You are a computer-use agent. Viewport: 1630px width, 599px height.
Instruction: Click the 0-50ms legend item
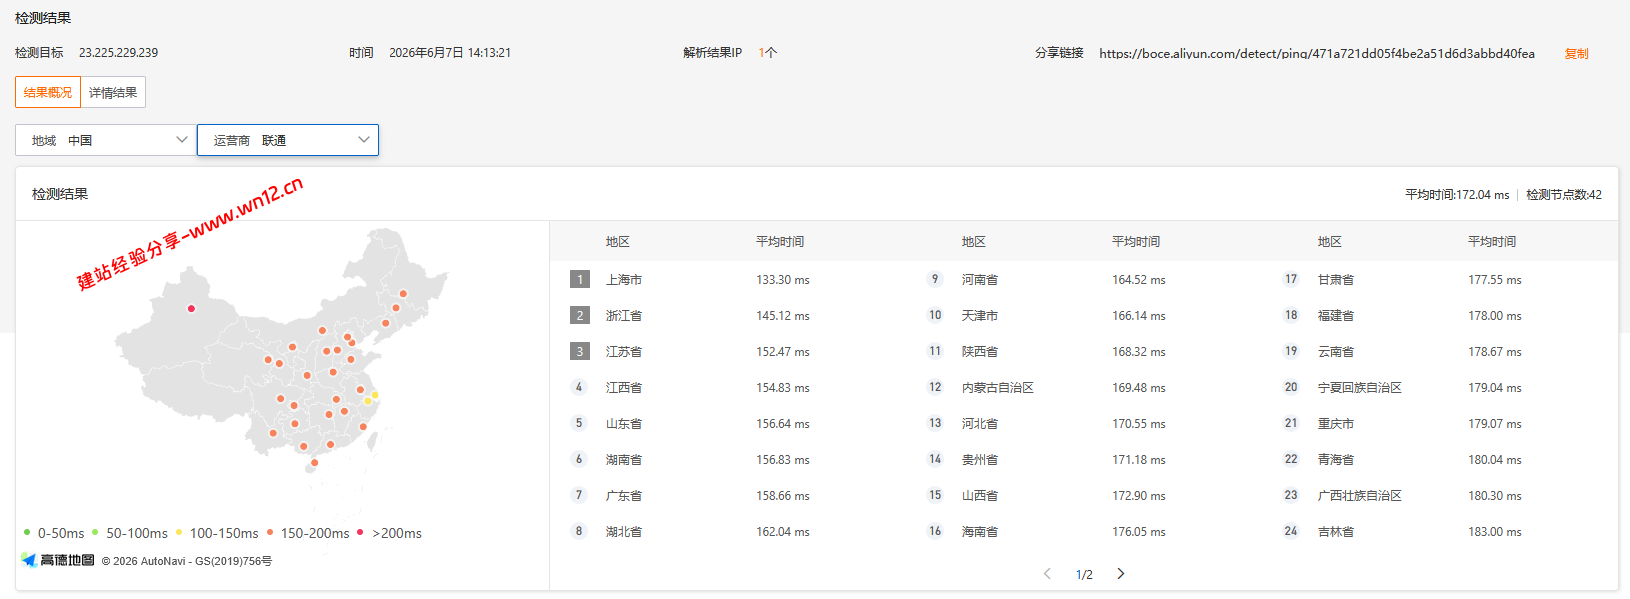(54, 533)
